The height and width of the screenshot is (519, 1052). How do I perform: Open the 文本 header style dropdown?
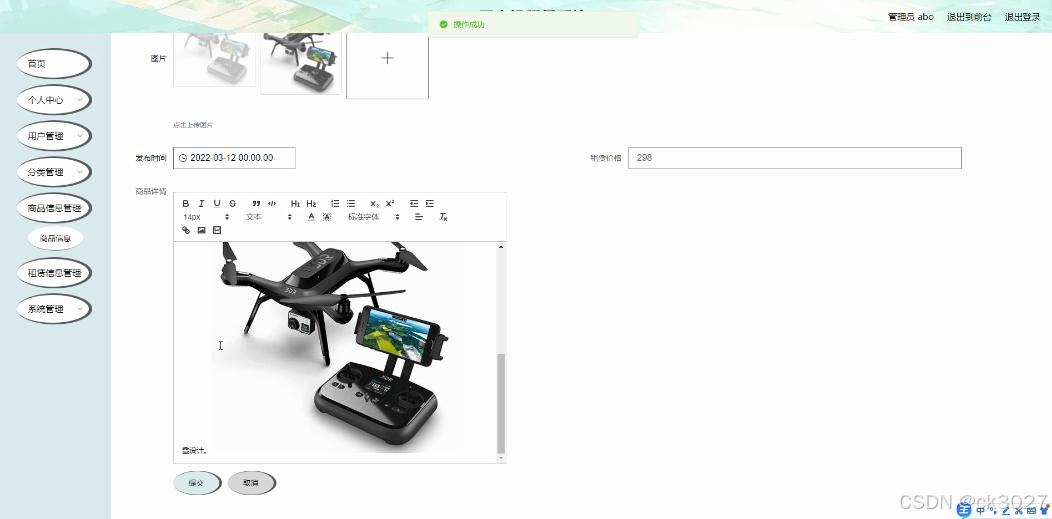pyautogui.click(x=268, y=217)
